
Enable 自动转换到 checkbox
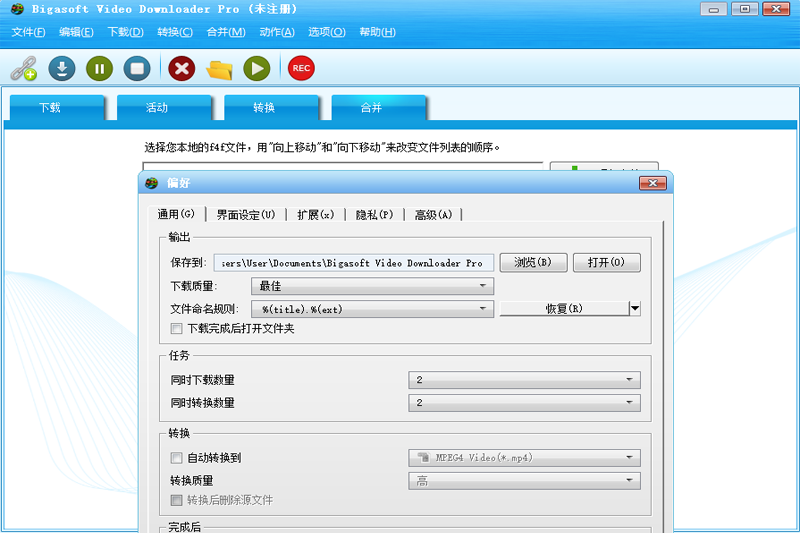[177, 458]
